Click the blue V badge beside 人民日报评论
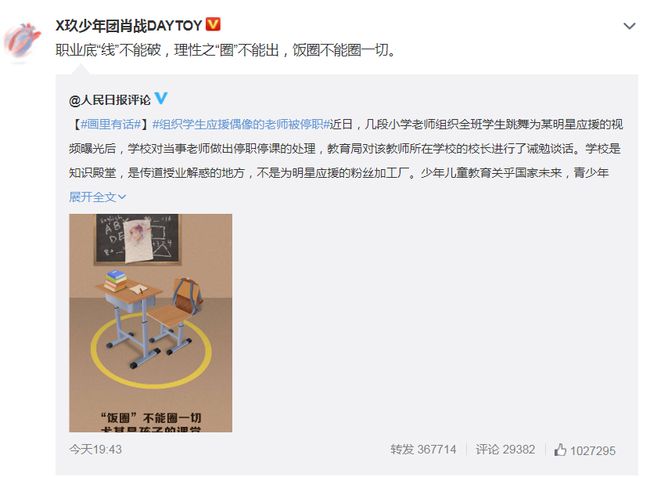 161,98
